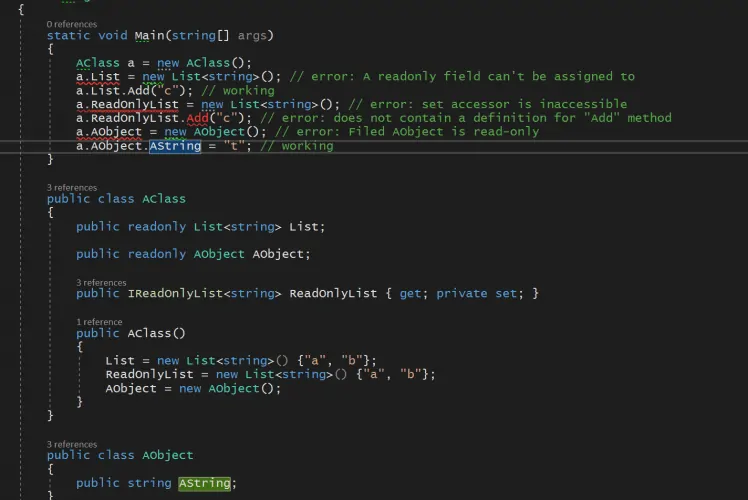The width and height of the screenshot is (748, 500).
Task: Click AObject field name in readonly AObject declaration
Action: 281,254
